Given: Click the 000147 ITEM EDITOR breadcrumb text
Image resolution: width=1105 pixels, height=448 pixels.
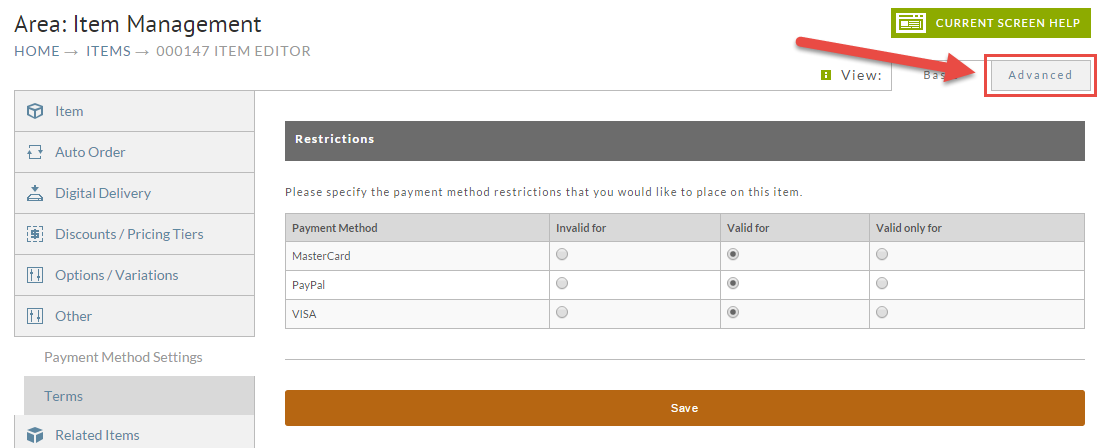Looking at the screenshot, I should [x=233, y=51].
